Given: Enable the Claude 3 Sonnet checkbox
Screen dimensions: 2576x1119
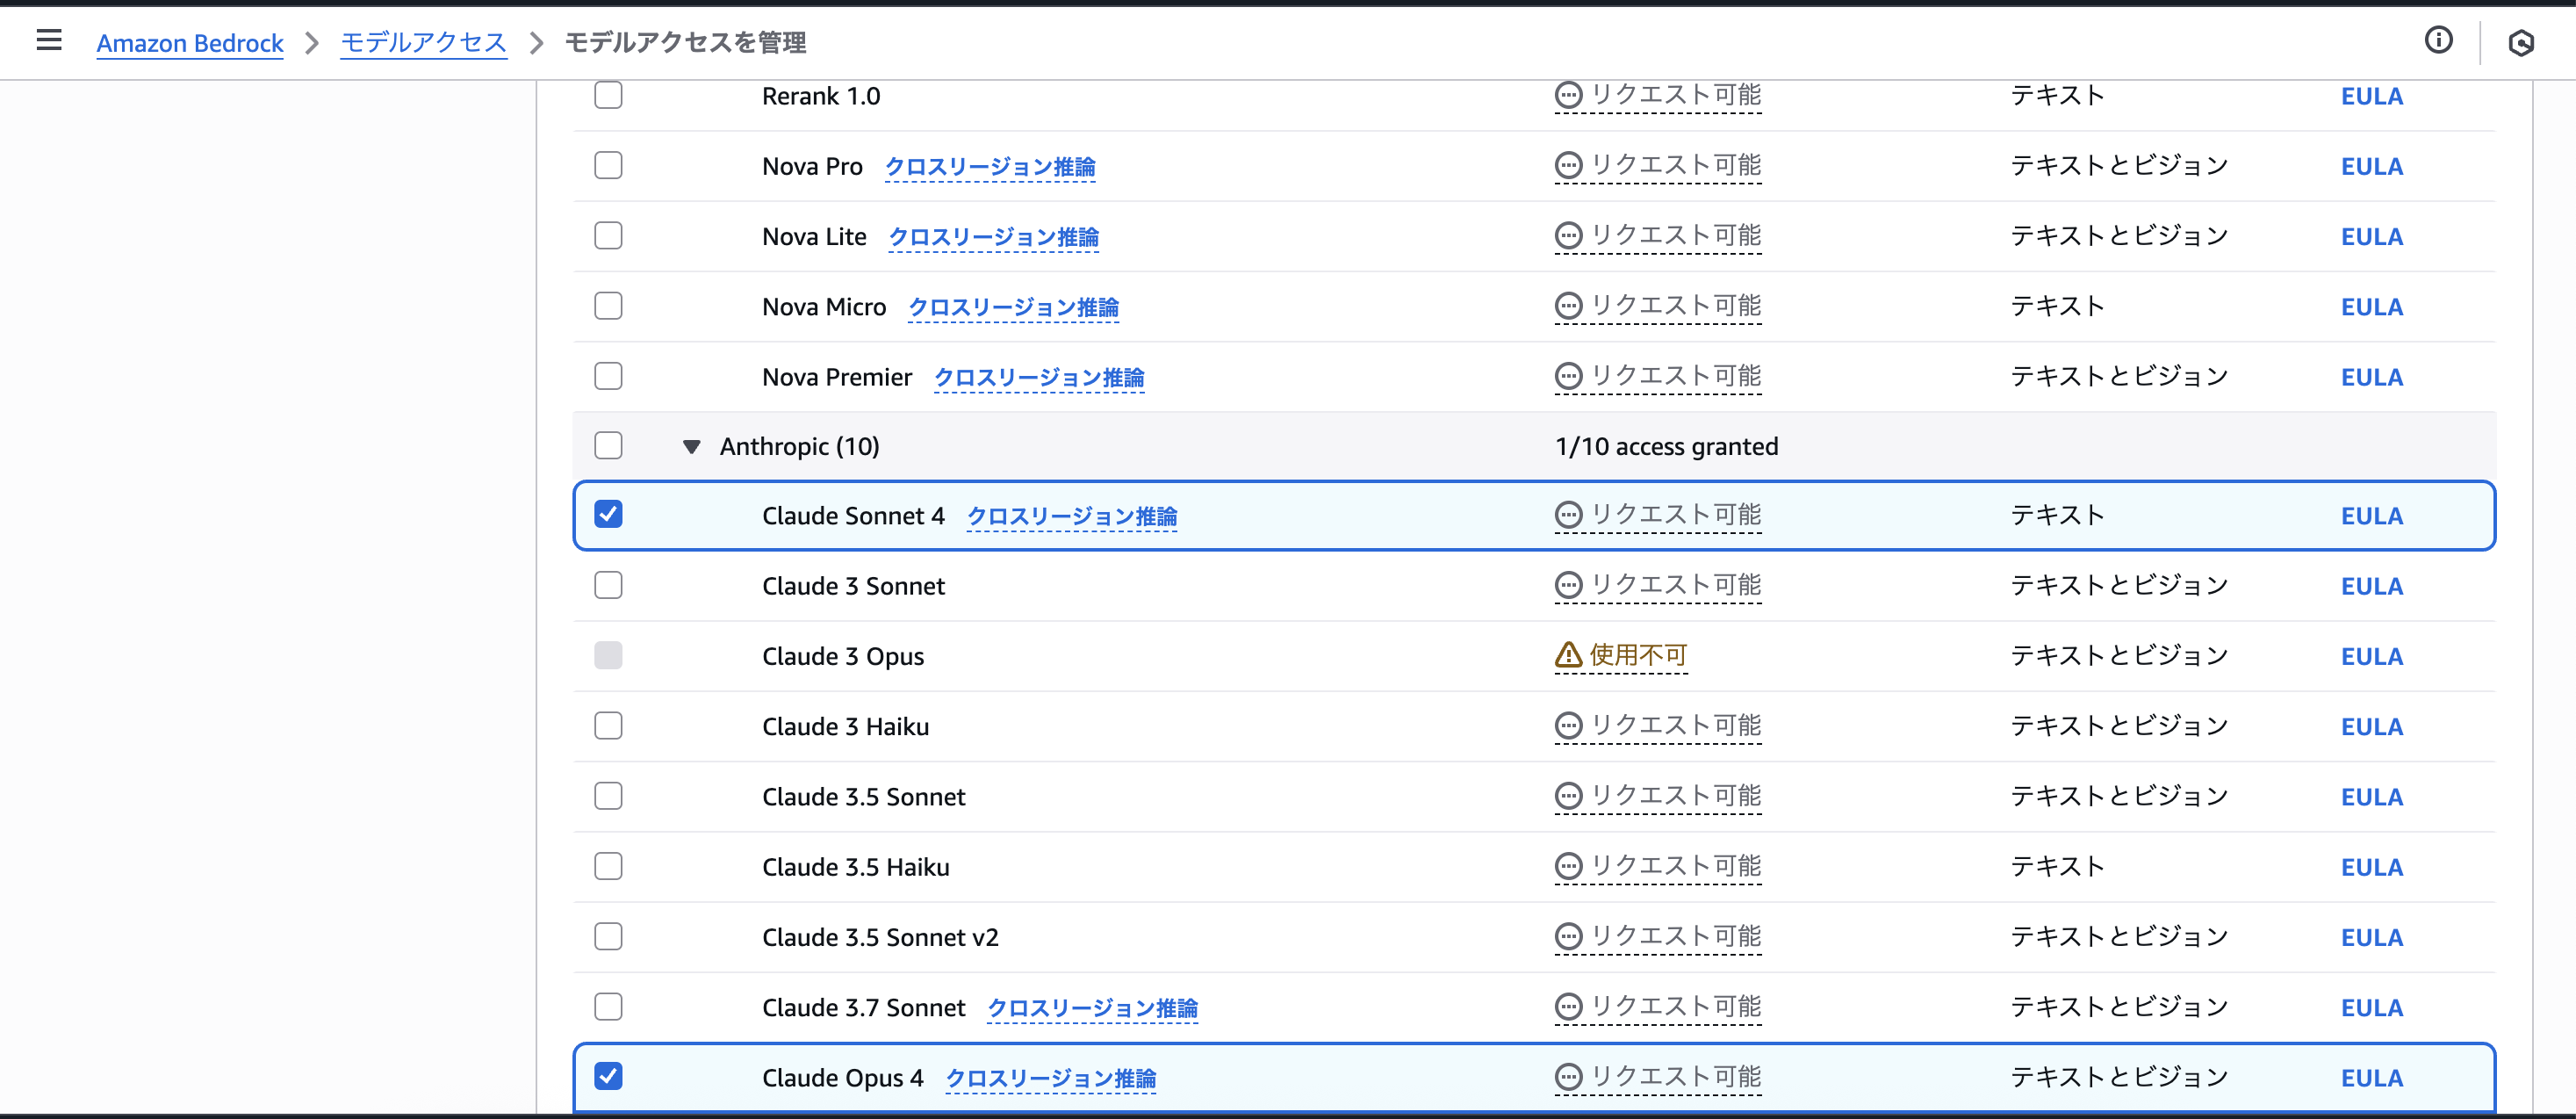Looking at the screenshot, I should 608,585.
